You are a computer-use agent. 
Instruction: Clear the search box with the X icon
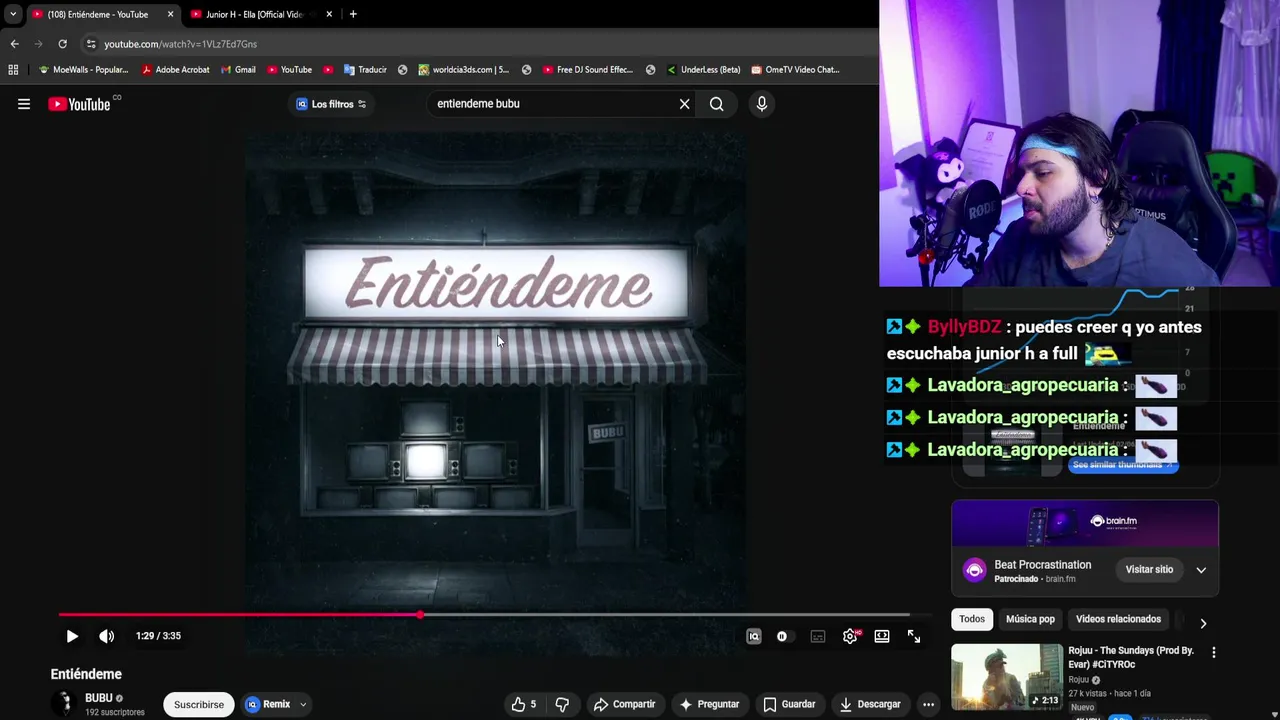(x=684, y=104)
